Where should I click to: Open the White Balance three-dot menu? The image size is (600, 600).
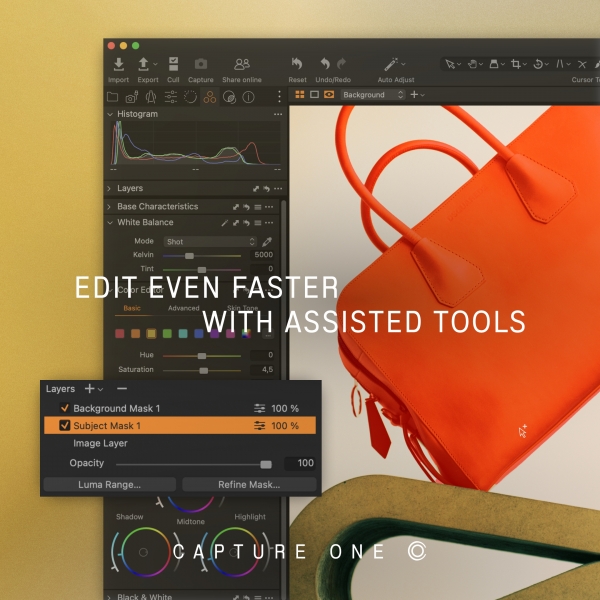(x=269, y=223)
